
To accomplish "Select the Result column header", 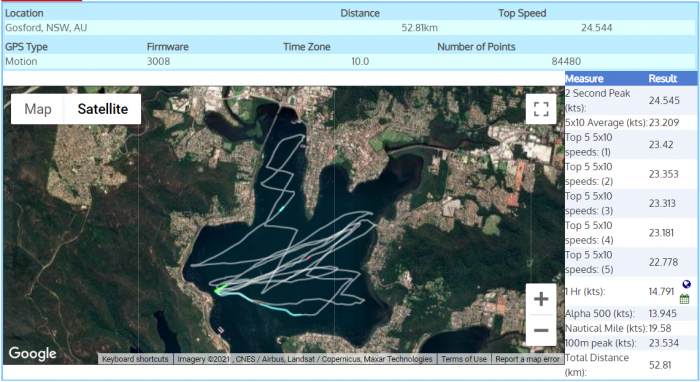I will (x=663, y=79).
